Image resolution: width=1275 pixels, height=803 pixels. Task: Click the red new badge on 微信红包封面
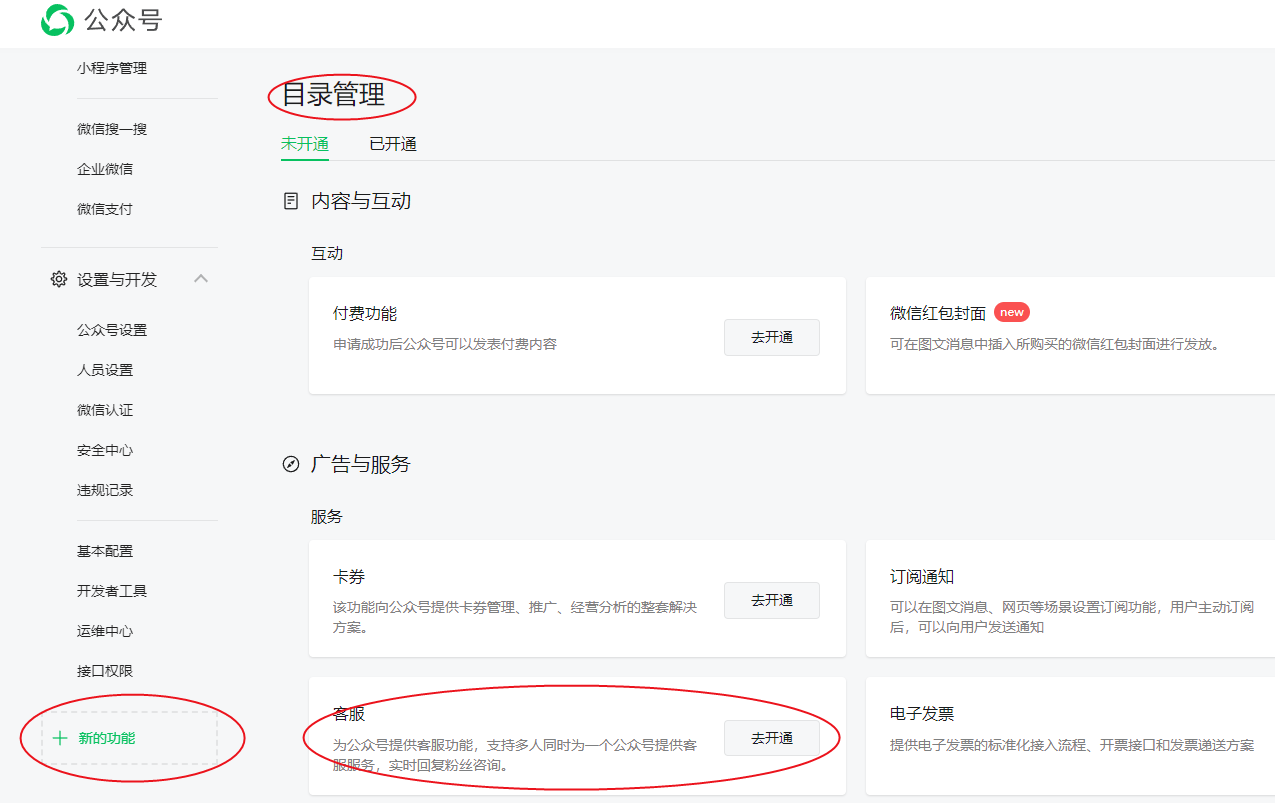[x=1012, y=312]
